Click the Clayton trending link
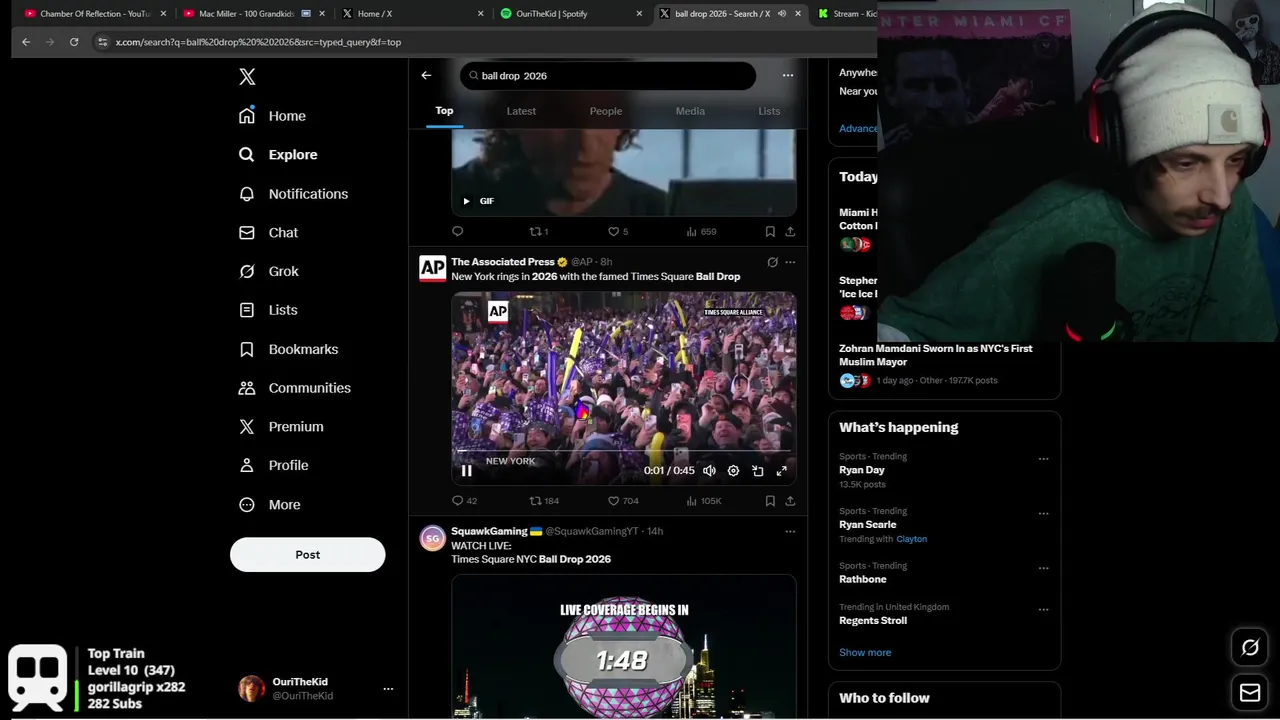The height and width of the screenshot is (720, 1280). (x=911, y=539)
